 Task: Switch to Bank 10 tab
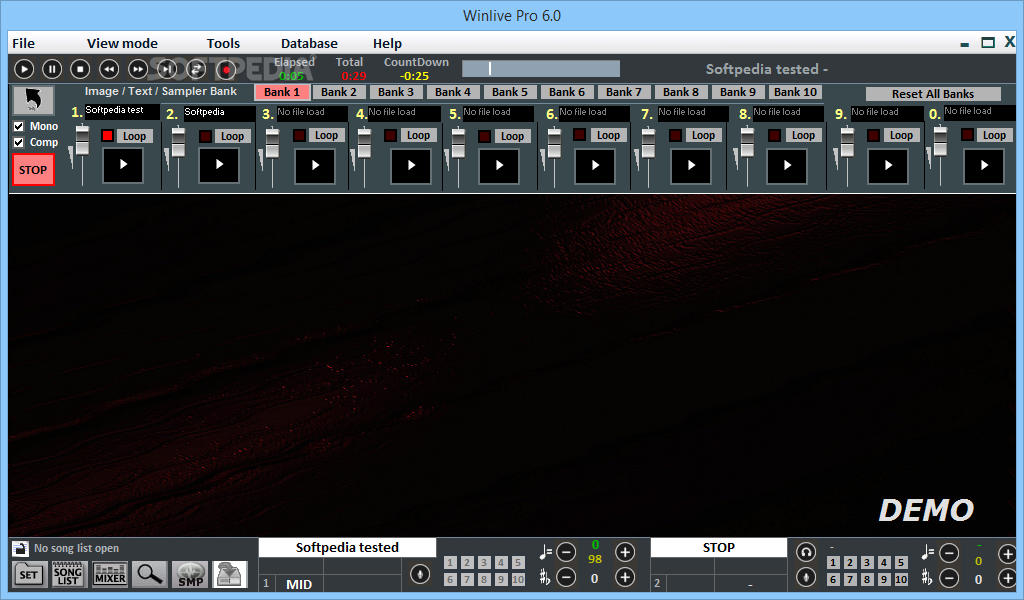[x=795, y=92]
